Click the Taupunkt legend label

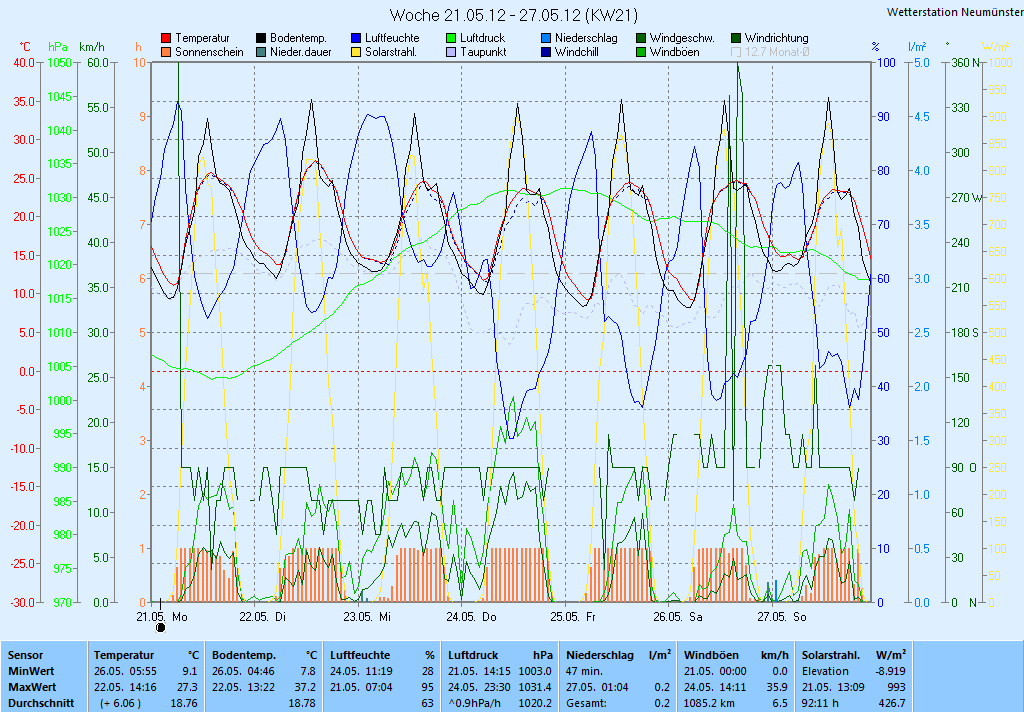pyautogui.click(x=485, y=52)
